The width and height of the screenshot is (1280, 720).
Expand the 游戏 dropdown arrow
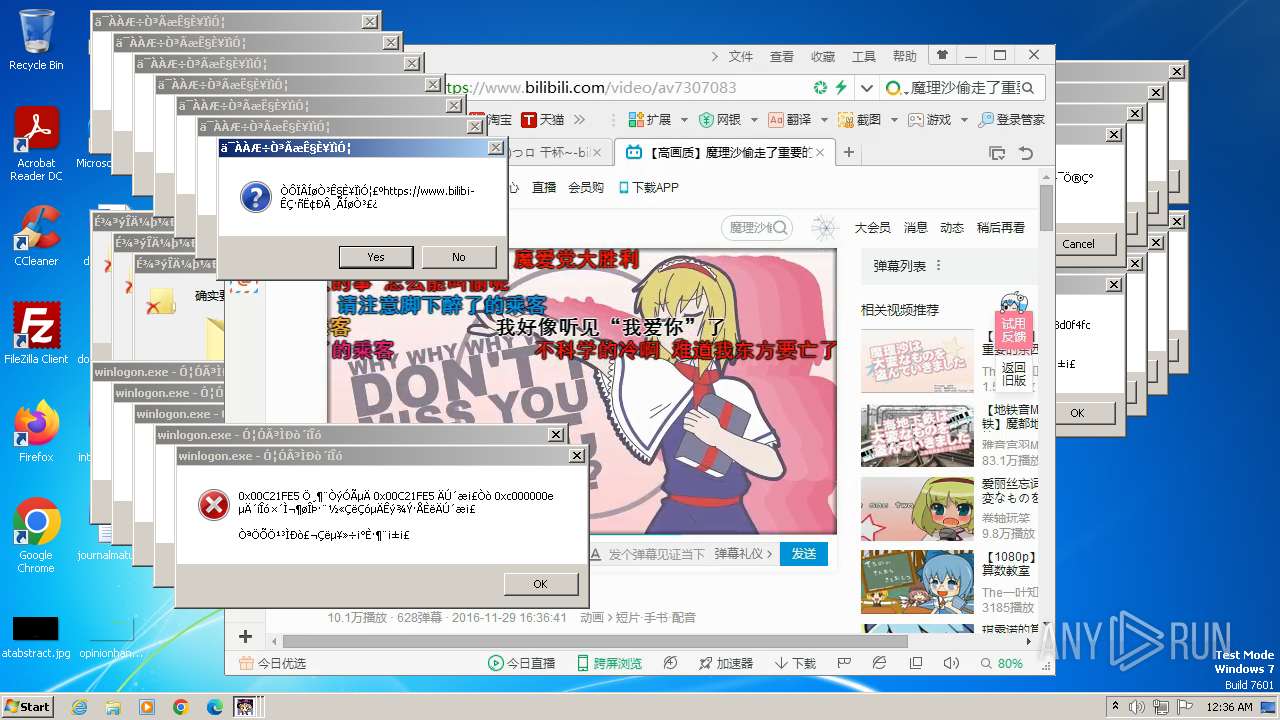[964, 120]
